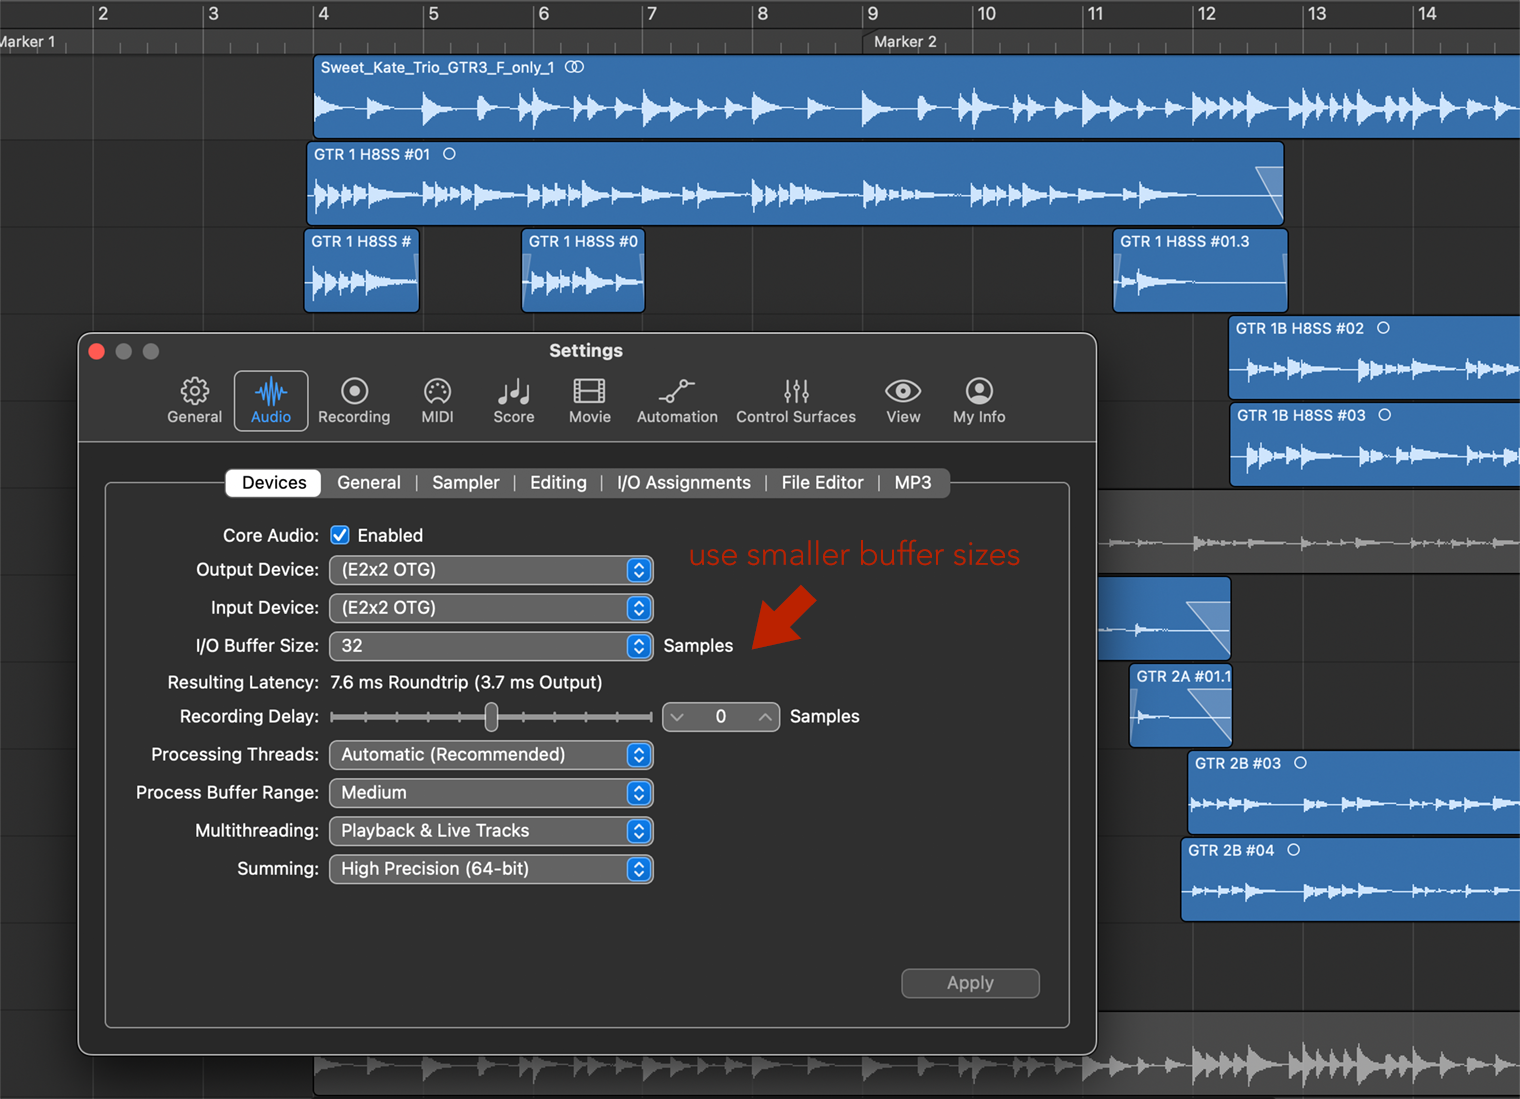Increase Recording Delay with the up arrow
1520x1099 pixels.
tap(764, 717)
